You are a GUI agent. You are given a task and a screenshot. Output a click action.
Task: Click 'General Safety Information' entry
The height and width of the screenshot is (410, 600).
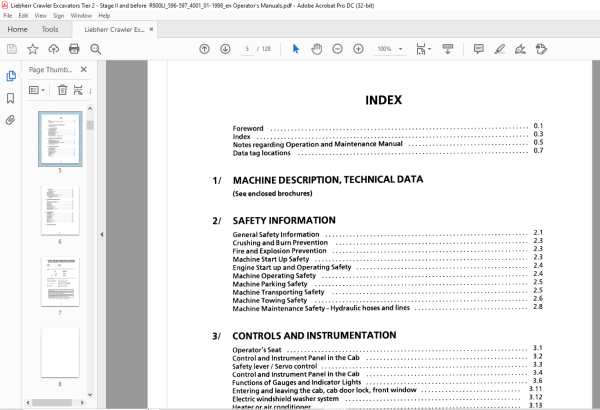point(276,234)
